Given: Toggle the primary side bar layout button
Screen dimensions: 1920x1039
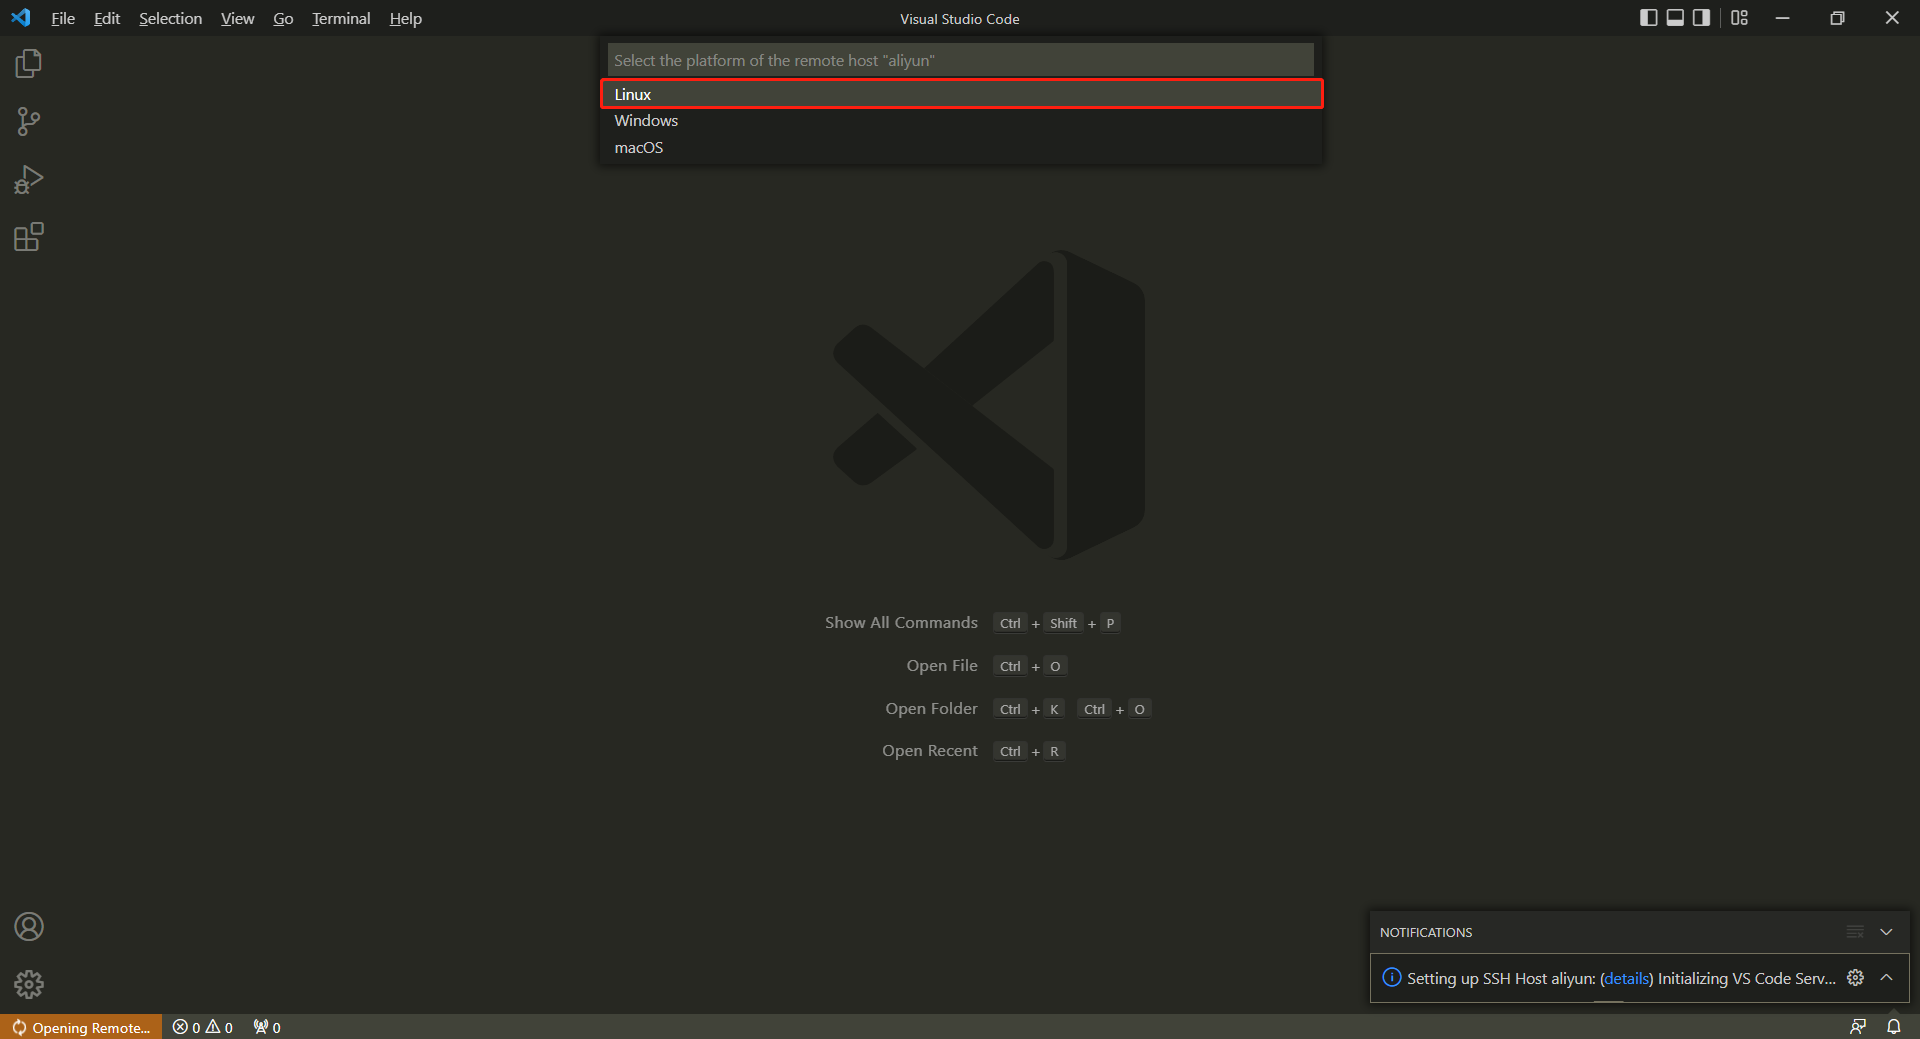Looking at the screenshot, I should (1648, 18).
